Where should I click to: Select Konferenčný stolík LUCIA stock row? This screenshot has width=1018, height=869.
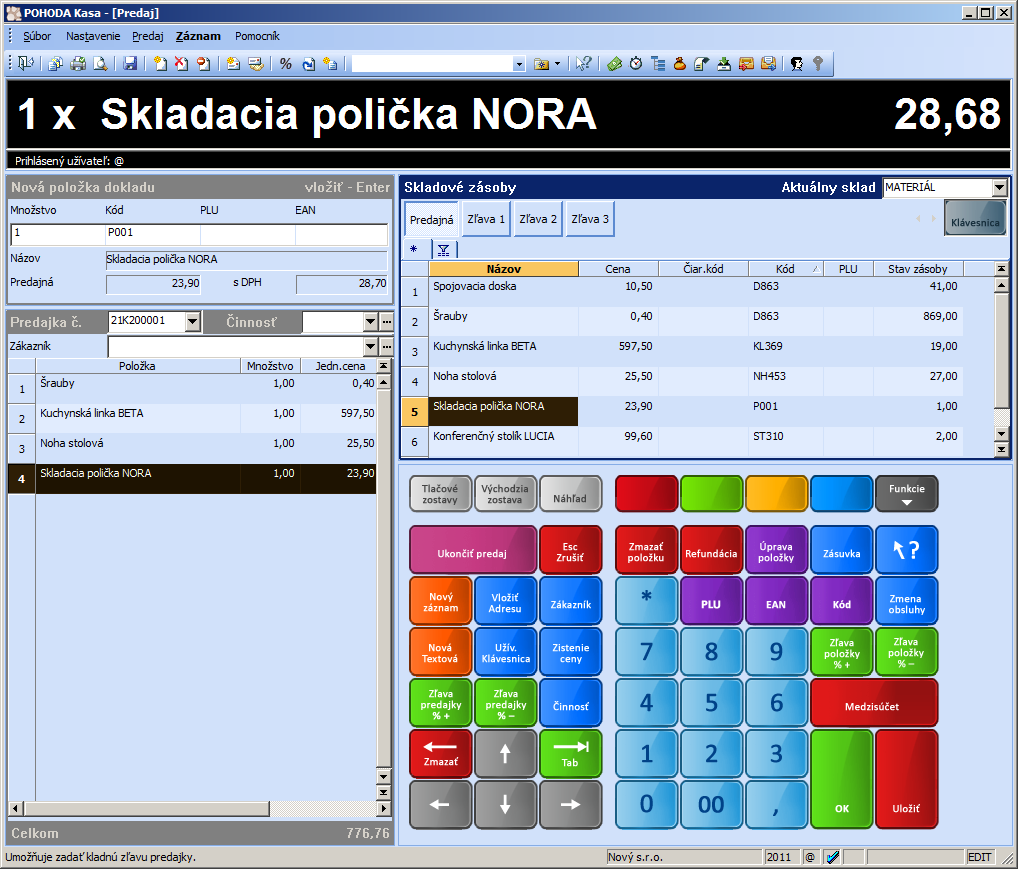682,442
